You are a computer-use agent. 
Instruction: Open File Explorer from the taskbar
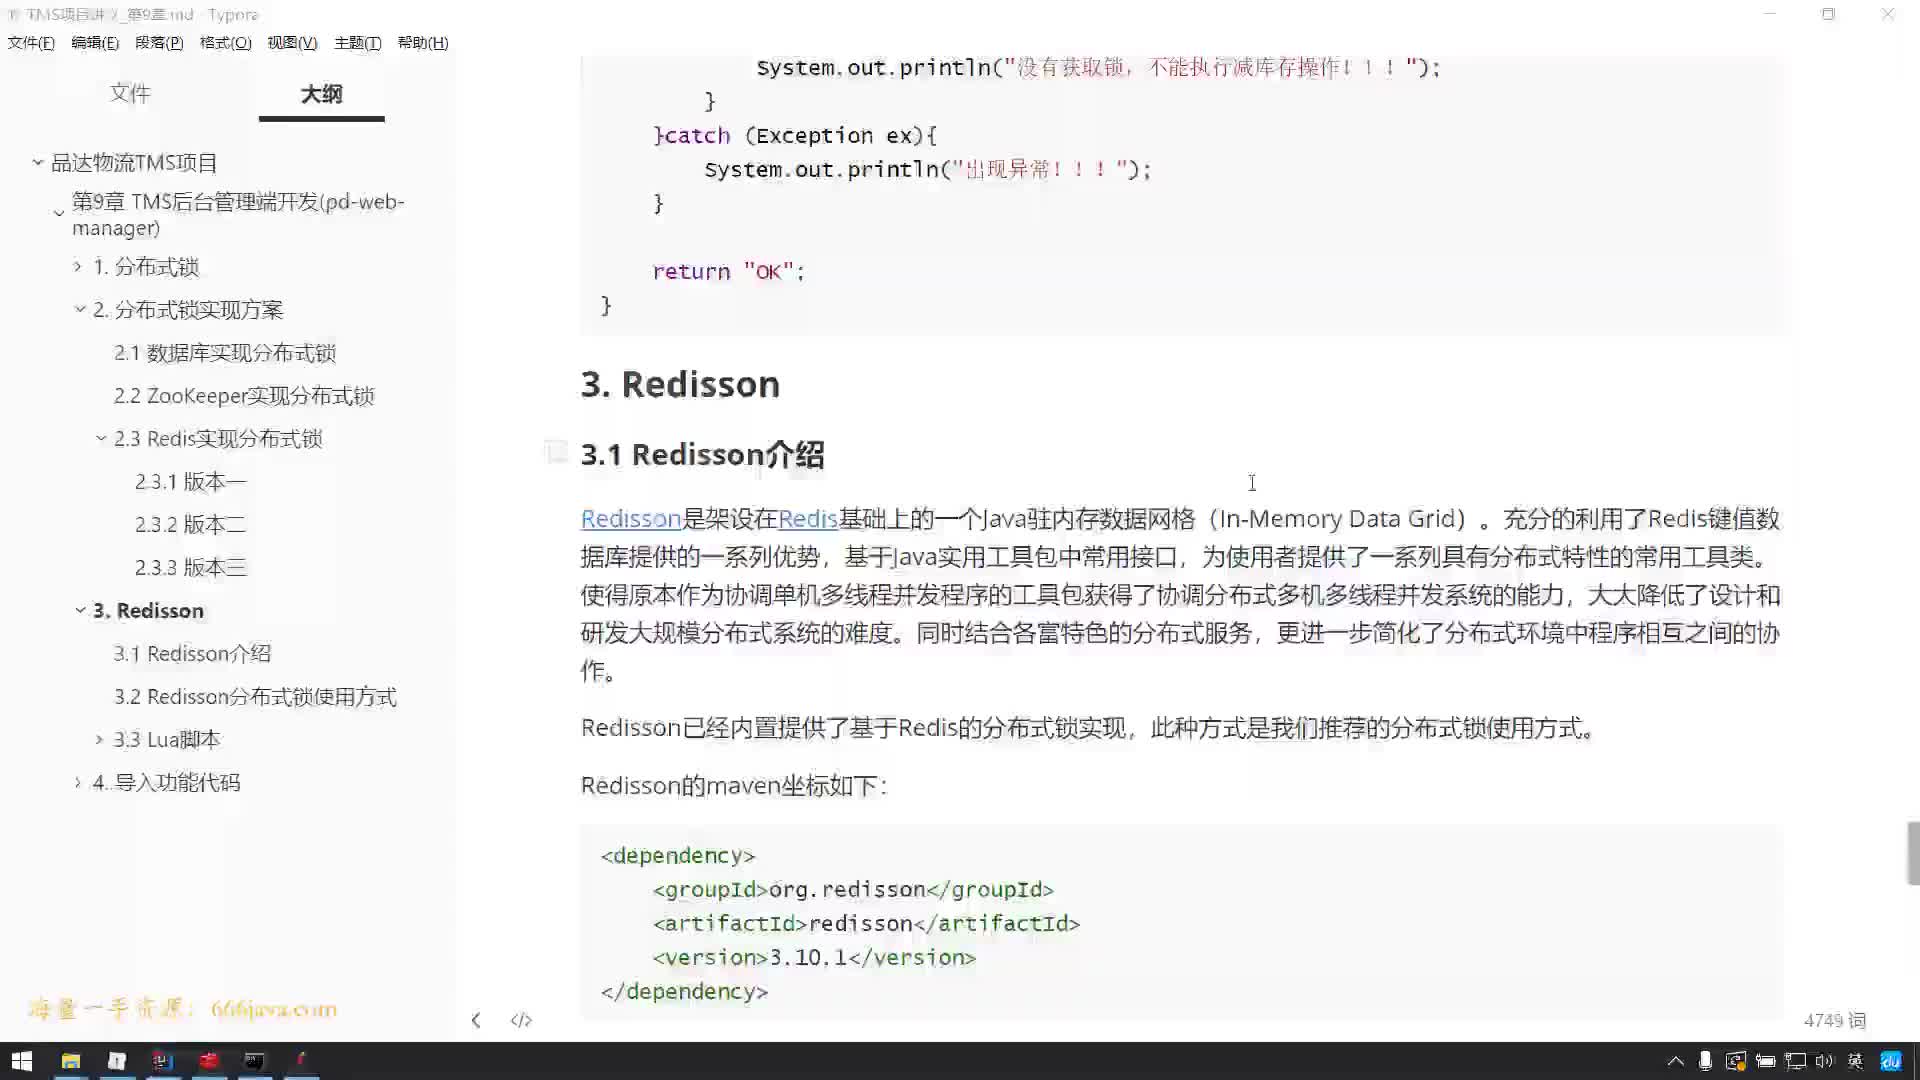click(70, 1061)
